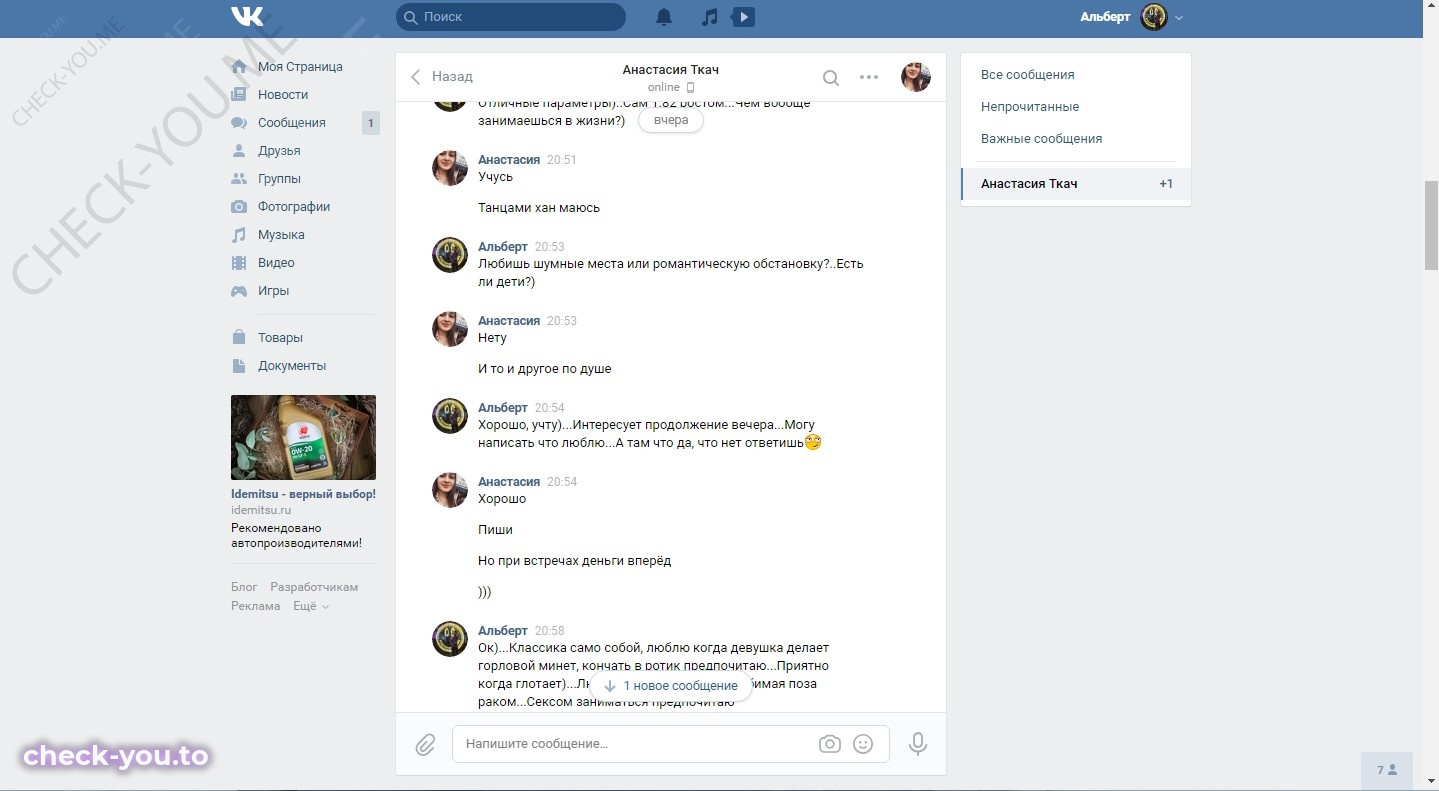This screenshot has height=791, width=1439.
Task: Click Анастасия avatar on 20:53 message
Action: point(450,329)
